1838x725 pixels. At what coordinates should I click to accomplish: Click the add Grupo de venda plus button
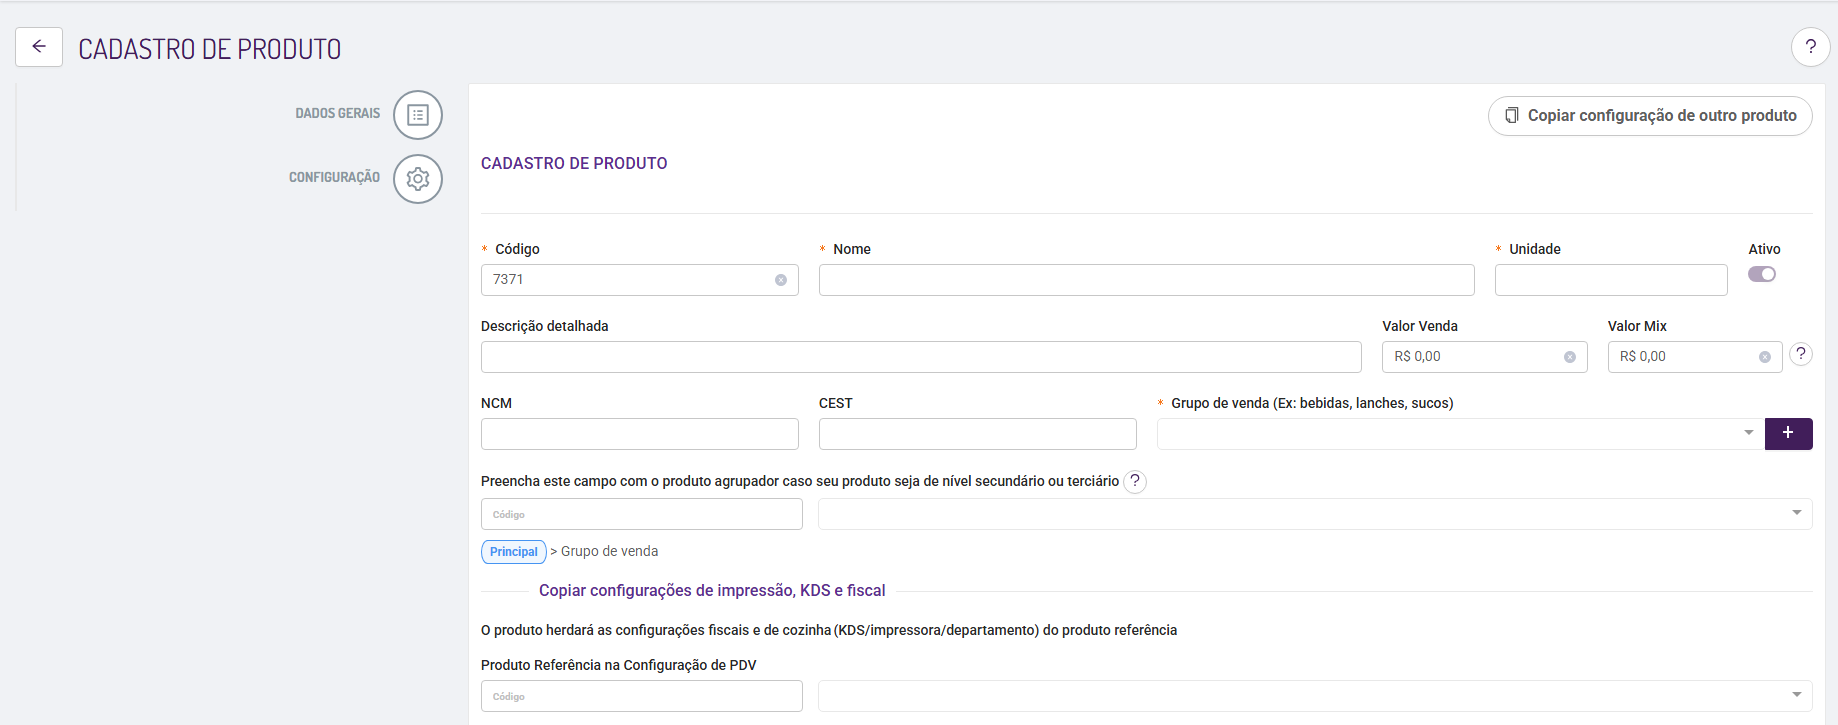tap(1788, 433)
